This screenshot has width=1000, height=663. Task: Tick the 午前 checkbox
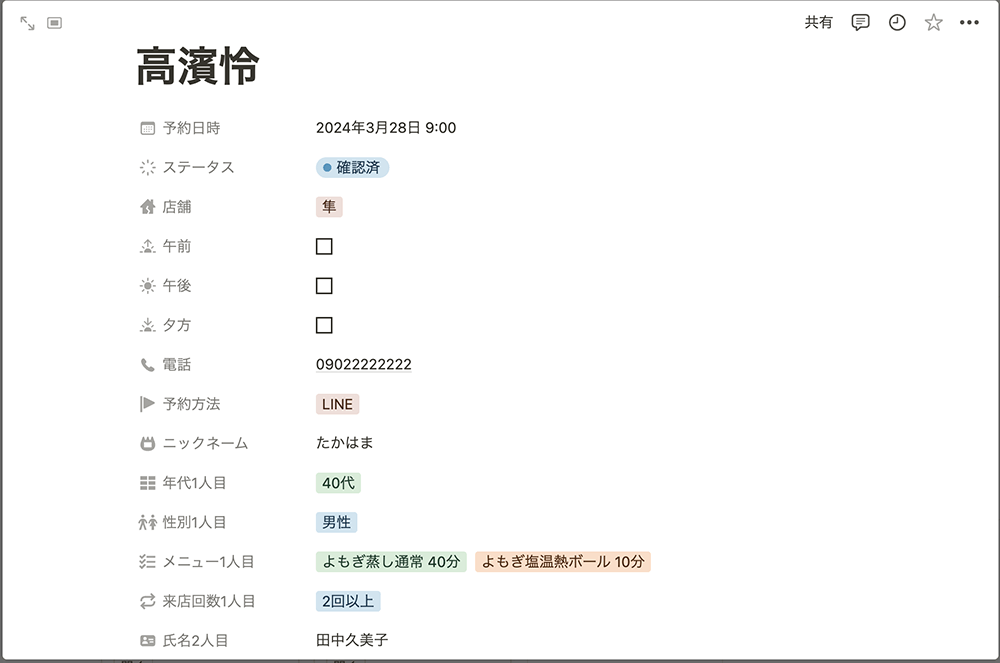click(x=324, y=246)
